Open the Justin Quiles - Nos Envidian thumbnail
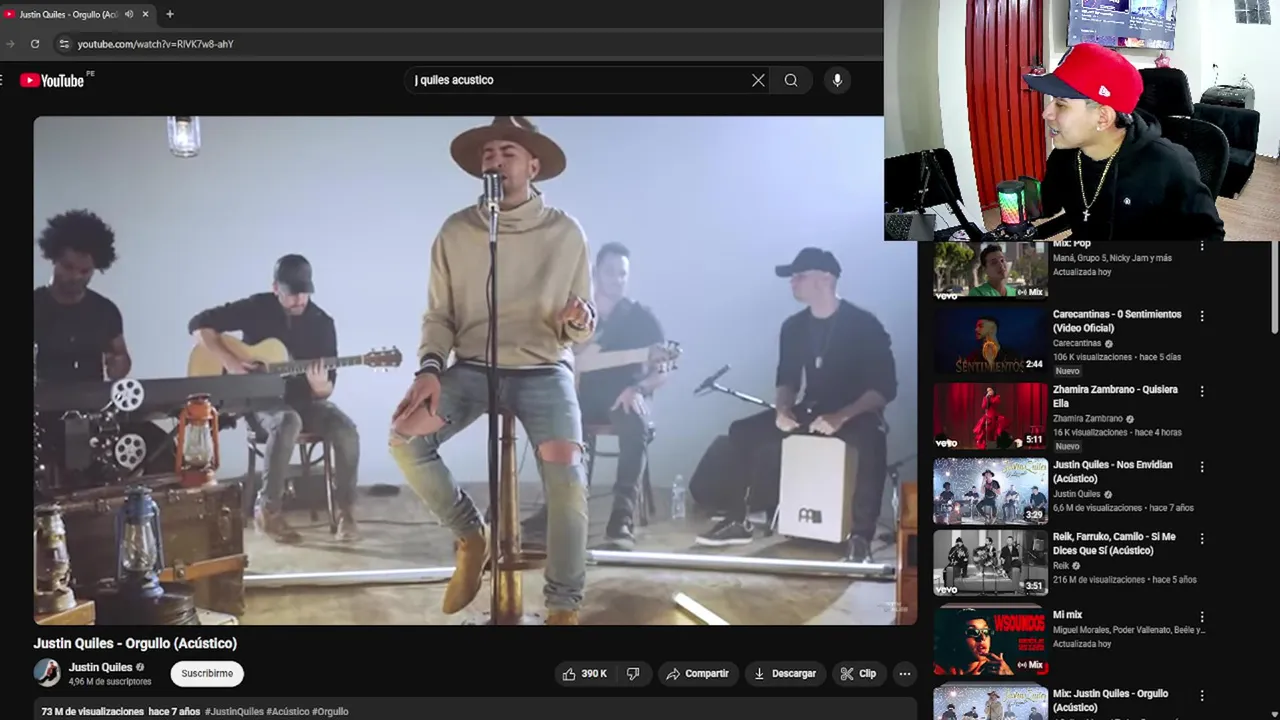Image resolution: width=1280 pixels, height=720 pixels. click(x=990, y=491)
